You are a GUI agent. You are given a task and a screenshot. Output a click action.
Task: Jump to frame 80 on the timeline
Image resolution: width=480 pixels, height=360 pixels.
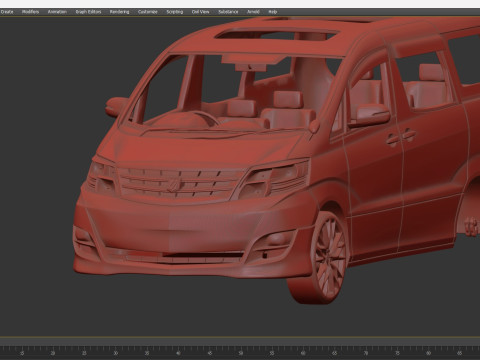tap(428, 353)
